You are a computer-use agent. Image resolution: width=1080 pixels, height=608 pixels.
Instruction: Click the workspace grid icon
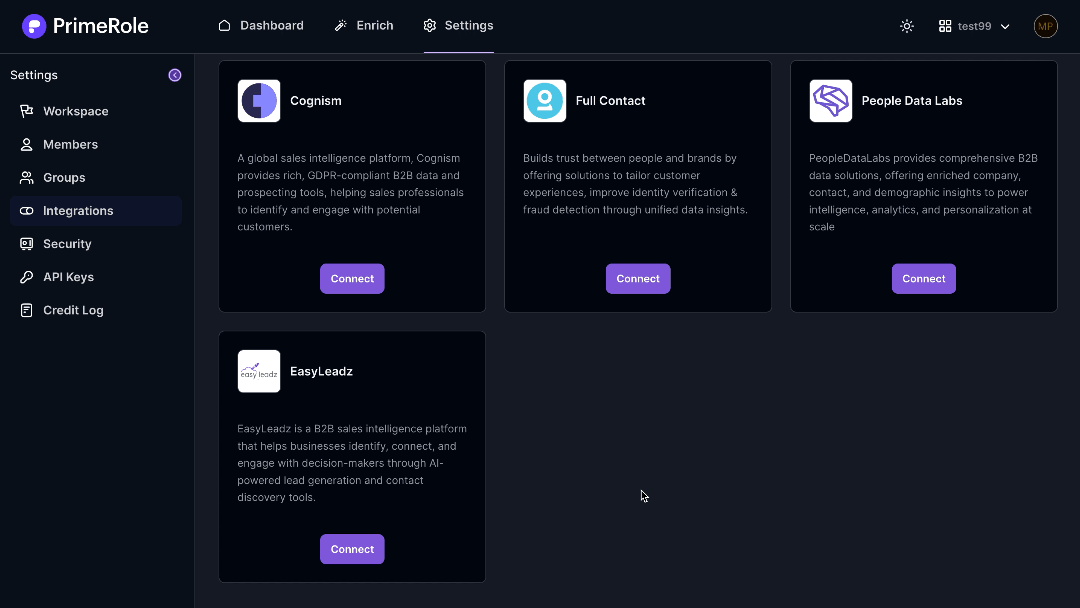pyautogui.click(x=945, y=26)
